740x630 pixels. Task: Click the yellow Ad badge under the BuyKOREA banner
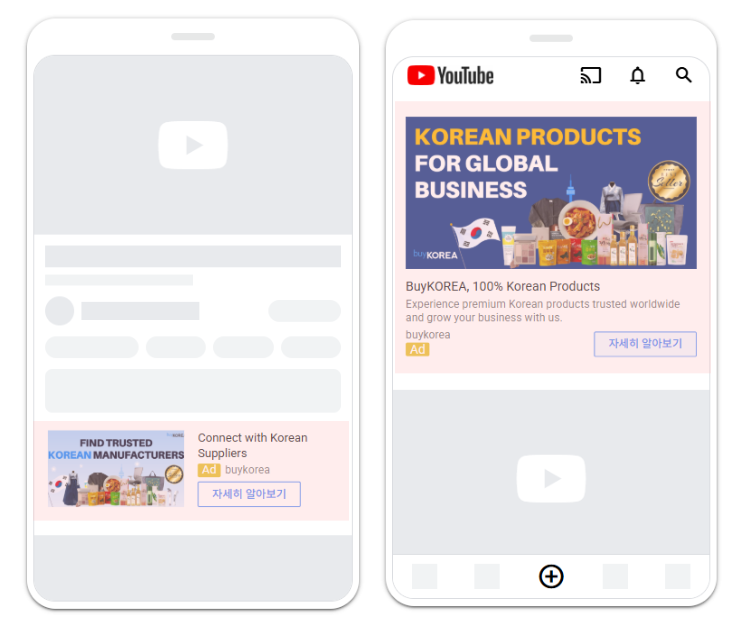417,350
